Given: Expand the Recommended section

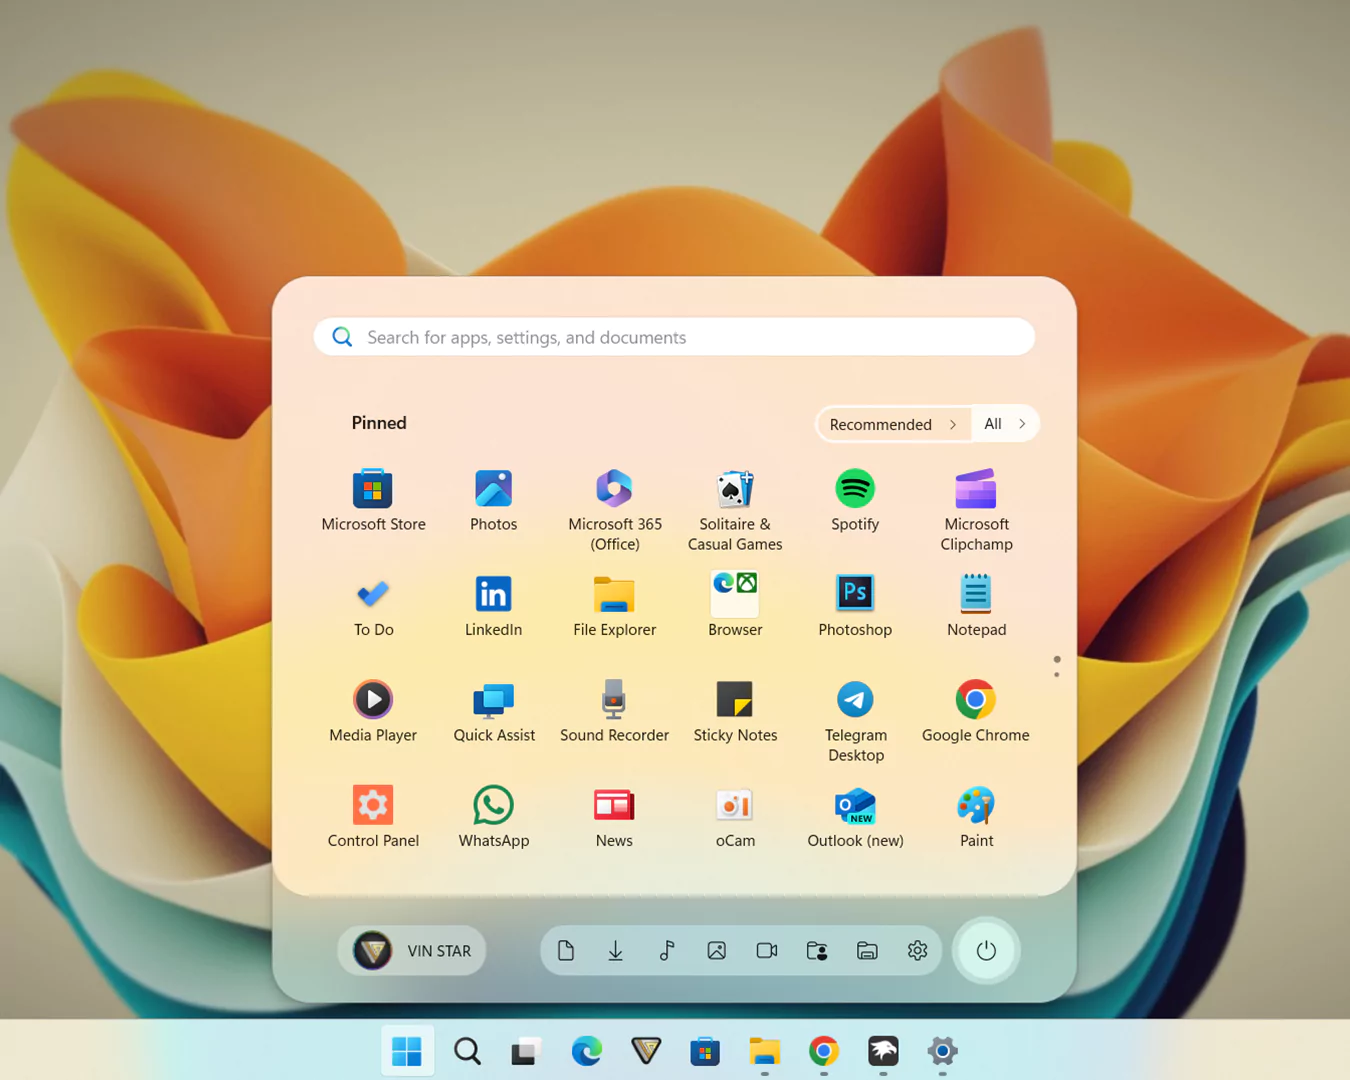Looking at the screenshot, I should pos(892,424).
